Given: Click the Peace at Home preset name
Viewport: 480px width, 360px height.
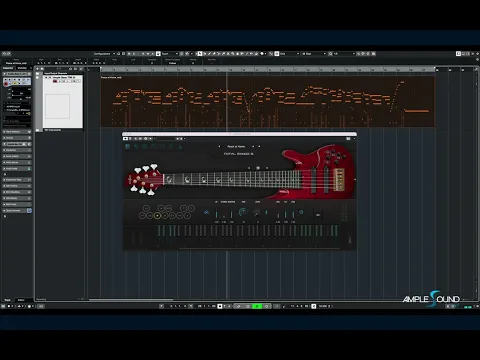Looking at the screenshot, I should (236, 146).
